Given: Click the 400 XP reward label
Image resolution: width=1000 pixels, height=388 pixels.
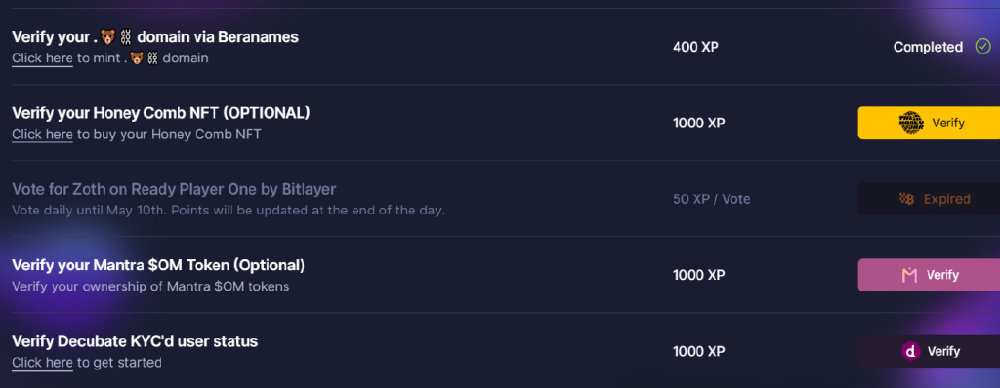Looking at the screenshot, I should pos(696,47).
